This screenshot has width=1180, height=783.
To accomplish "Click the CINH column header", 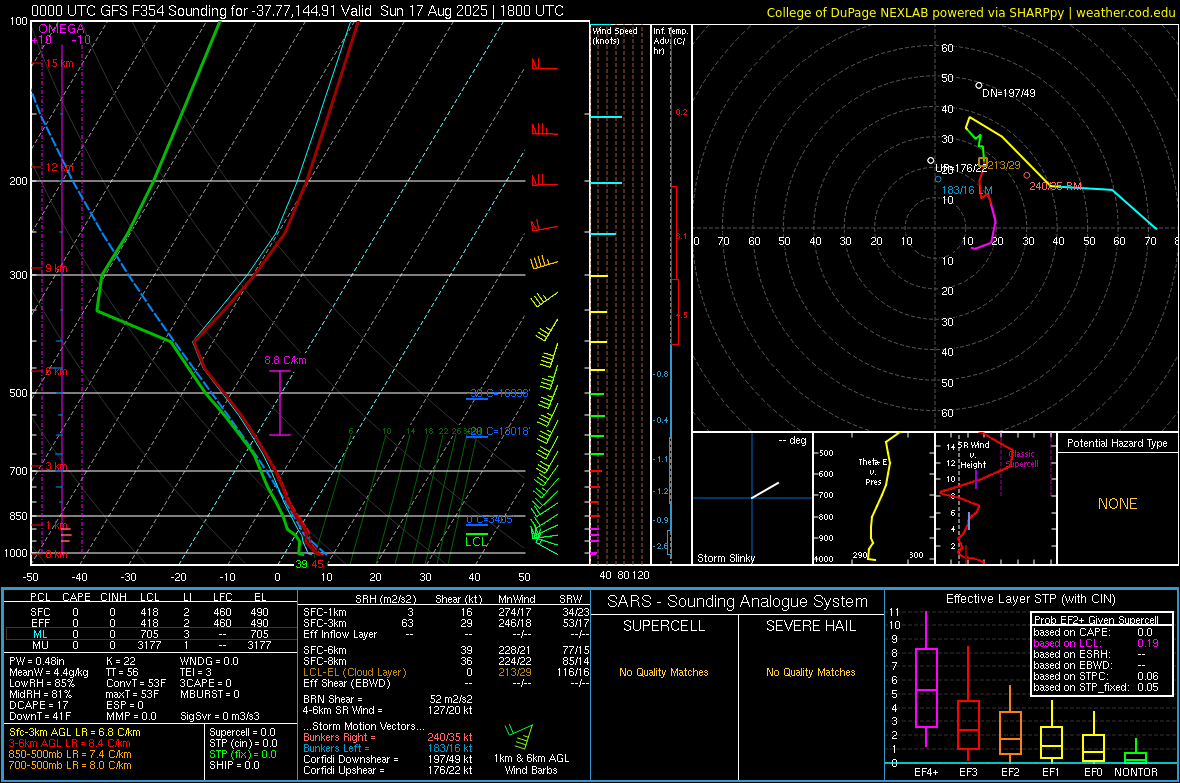I will [x=113, y=597].
